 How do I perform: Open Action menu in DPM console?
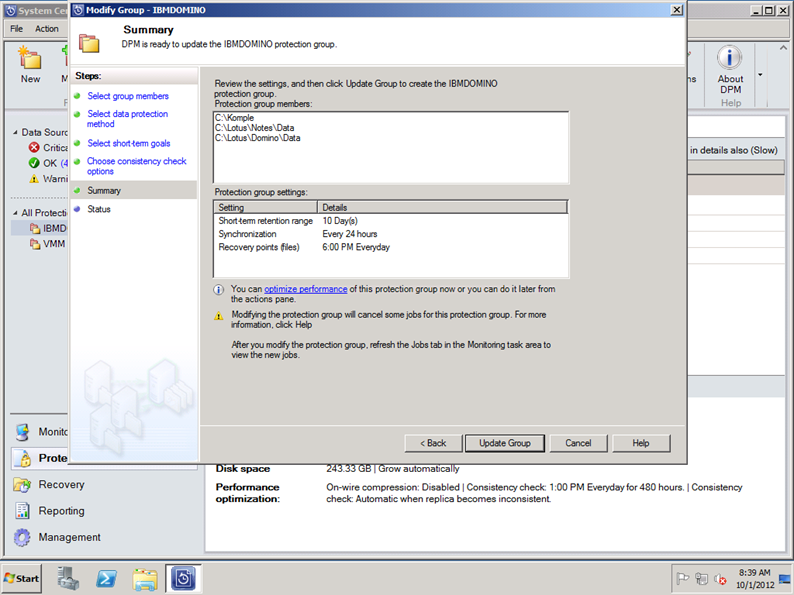point(47,29)
